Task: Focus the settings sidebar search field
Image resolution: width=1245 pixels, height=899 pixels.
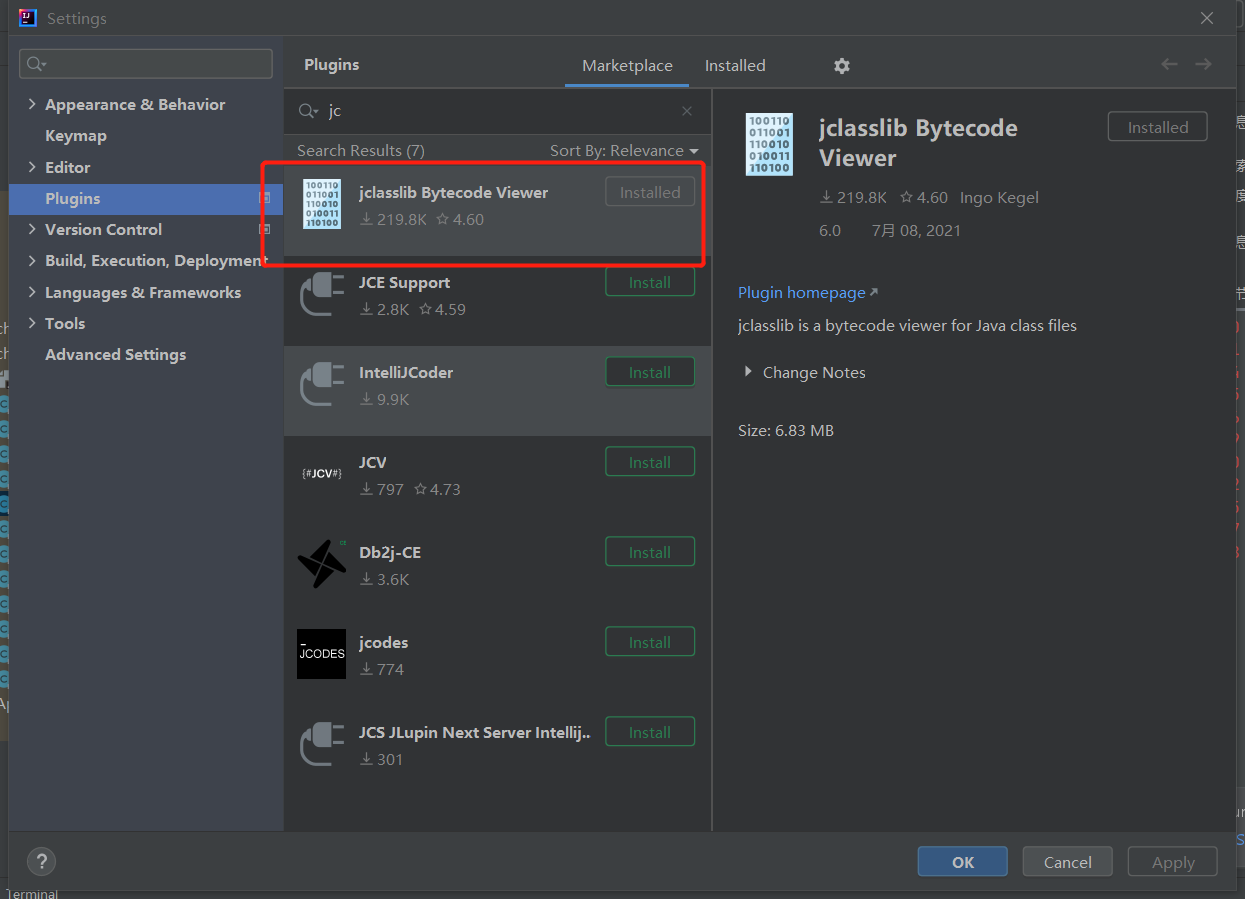Action: click(x=146, y=64)
